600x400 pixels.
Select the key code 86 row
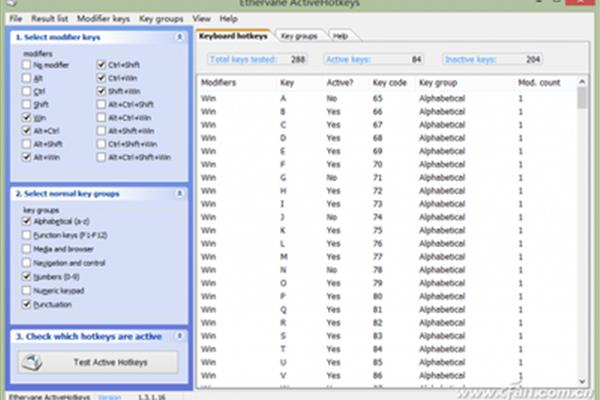pos(386,375)
